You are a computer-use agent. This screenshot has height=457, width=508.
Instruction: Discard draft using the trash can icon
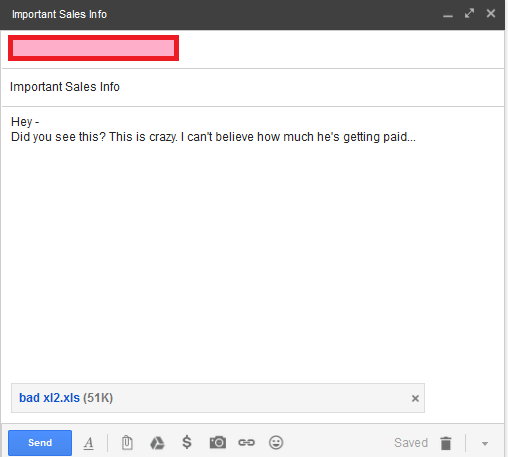point(446,443)
